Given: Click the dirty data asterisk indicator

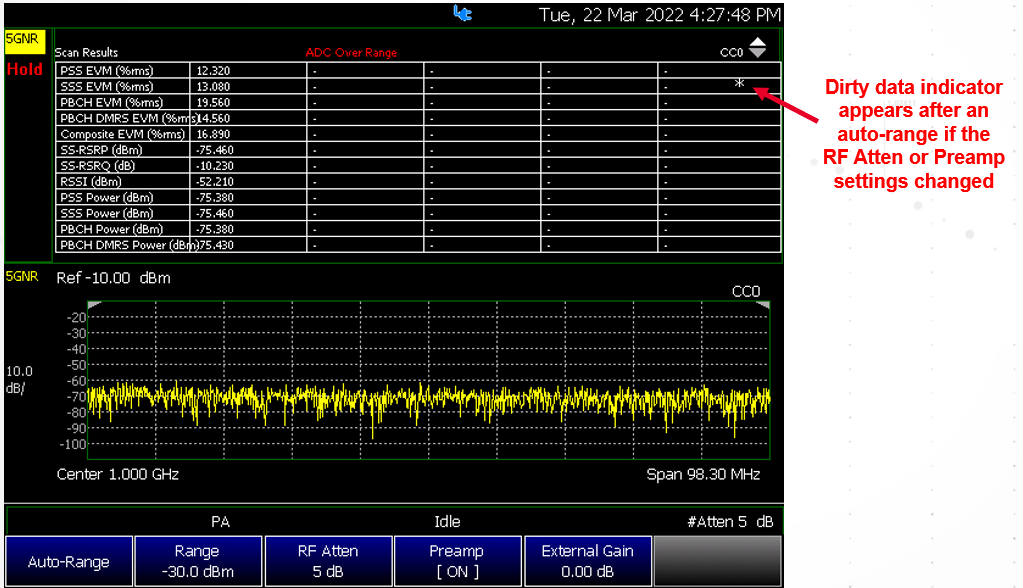Looking at the screenshot, I should click(739, 84).
